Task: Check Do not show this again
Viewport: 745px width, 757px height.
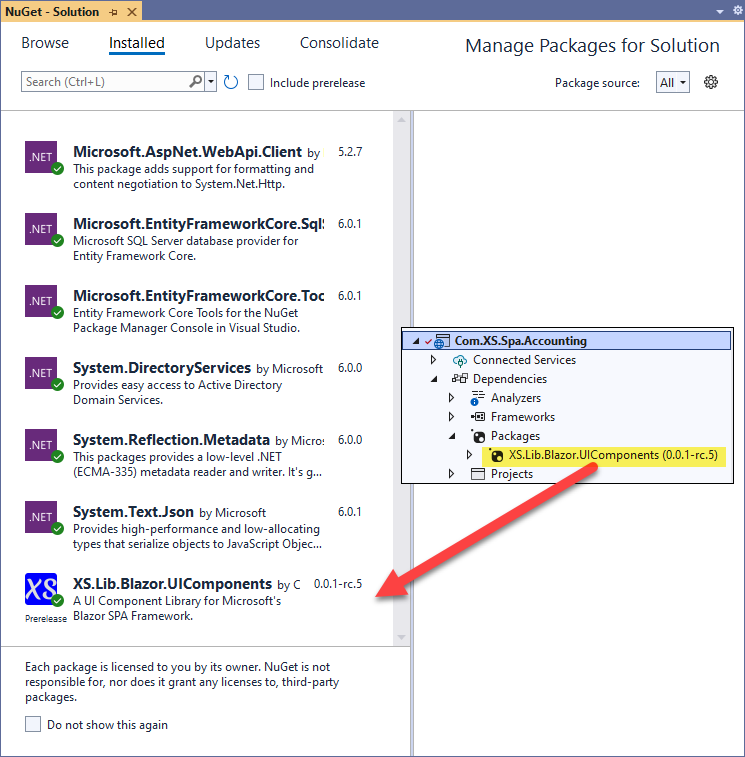Action: pos(33,724)
